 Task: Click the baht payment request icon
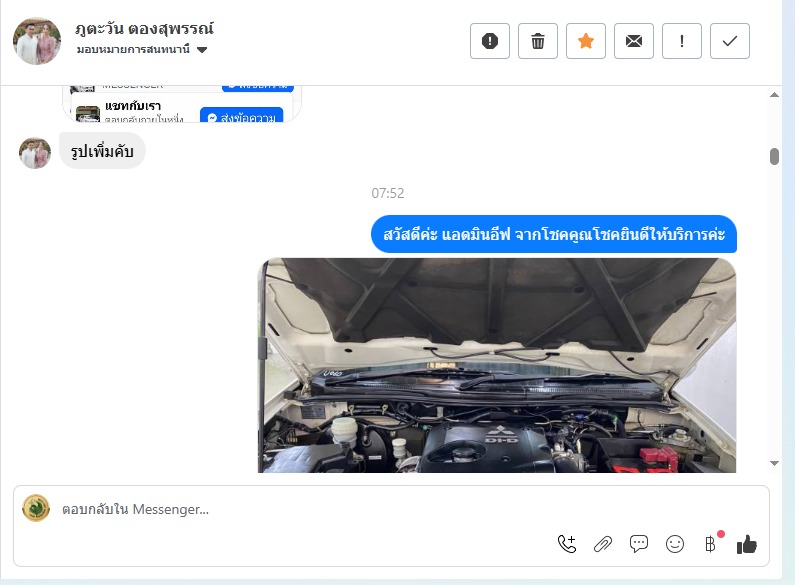(711, 544)
